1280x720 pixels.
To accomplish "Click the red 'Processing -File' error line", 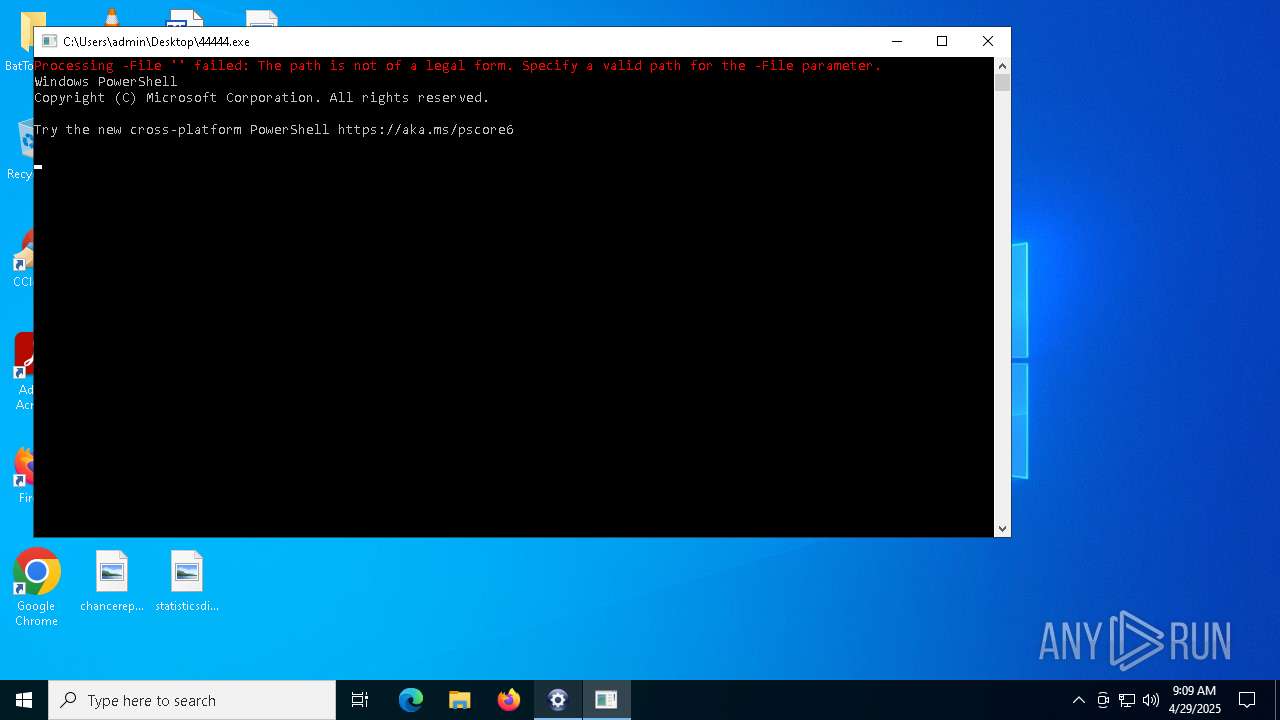I will tap(458, 66).
